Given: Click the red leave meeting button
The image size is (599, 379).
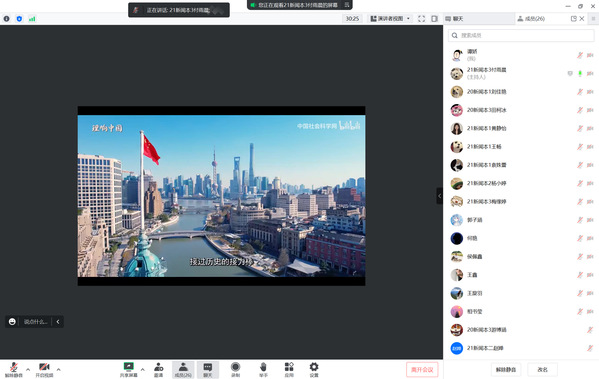Looking at the screenshot, I should 422,369.
